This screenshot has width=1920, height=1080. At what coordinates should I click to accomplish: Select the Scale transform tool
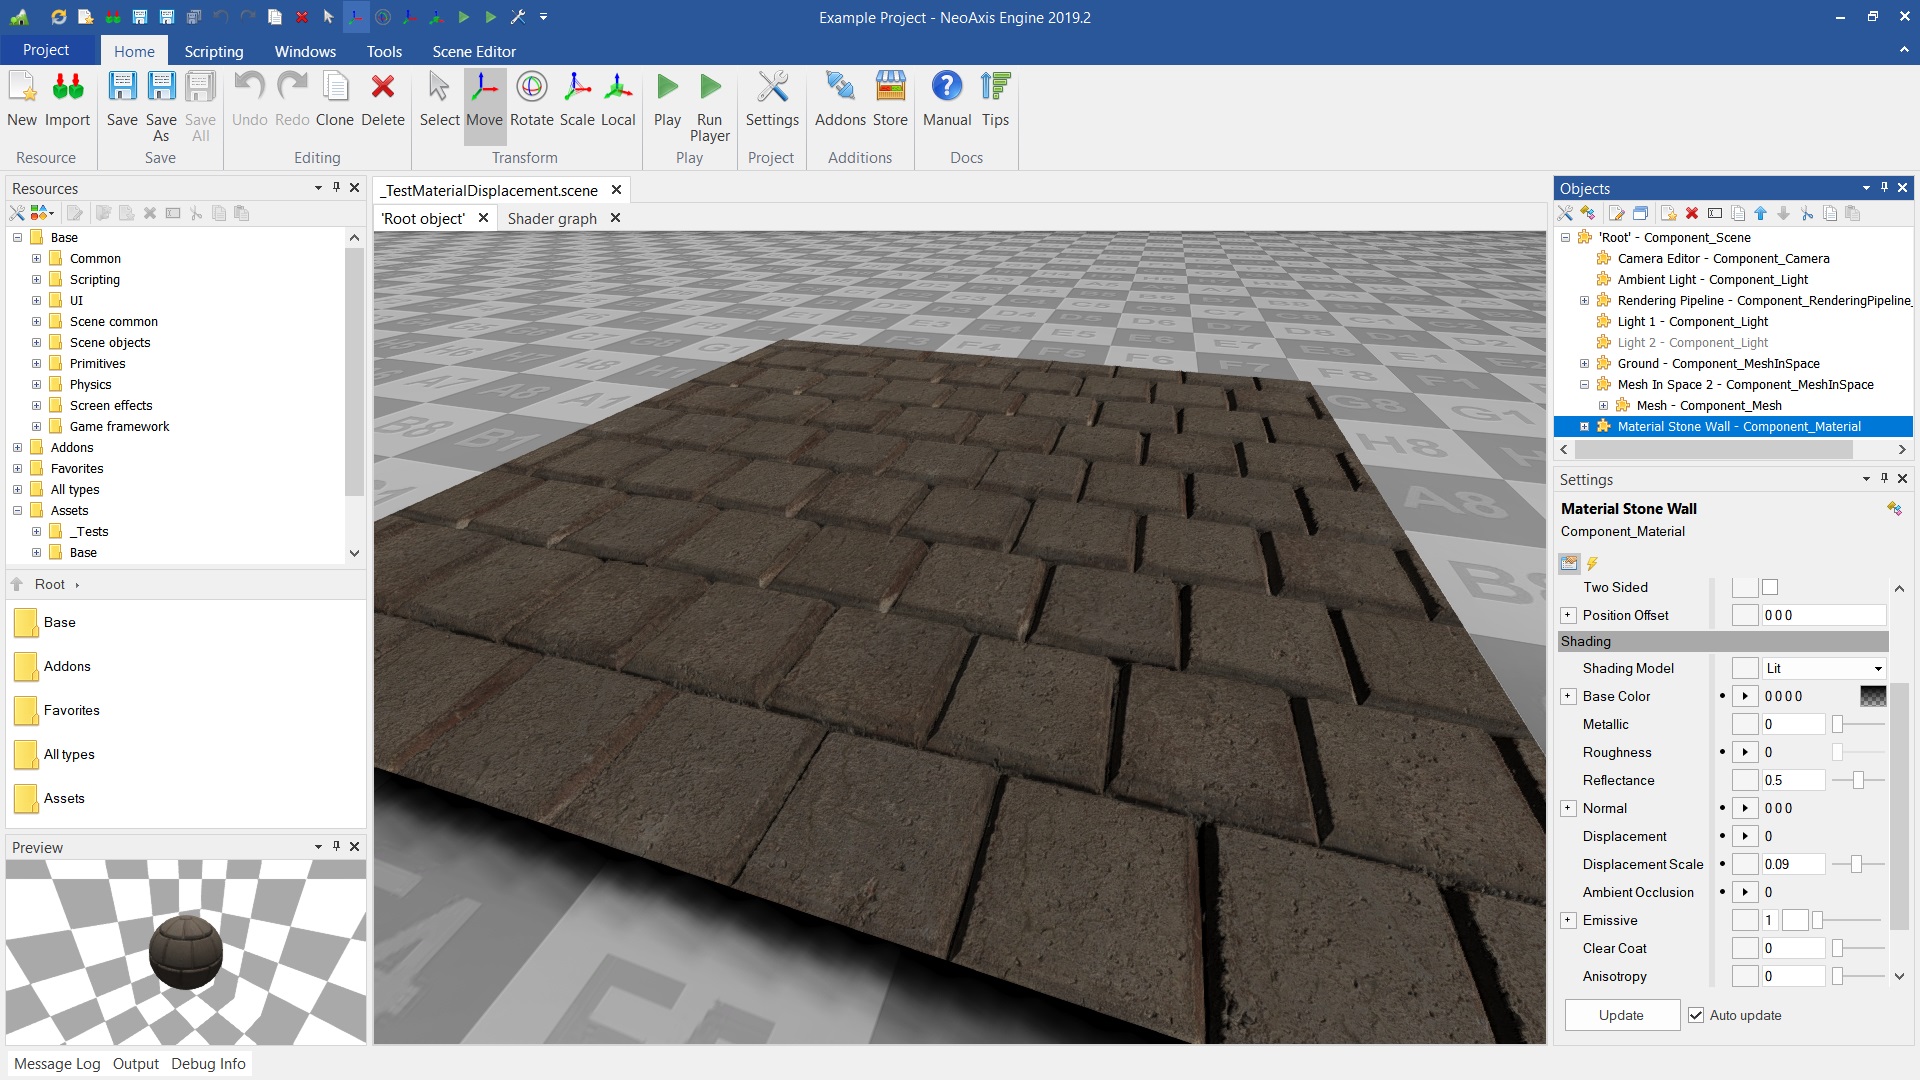(577, 88)
